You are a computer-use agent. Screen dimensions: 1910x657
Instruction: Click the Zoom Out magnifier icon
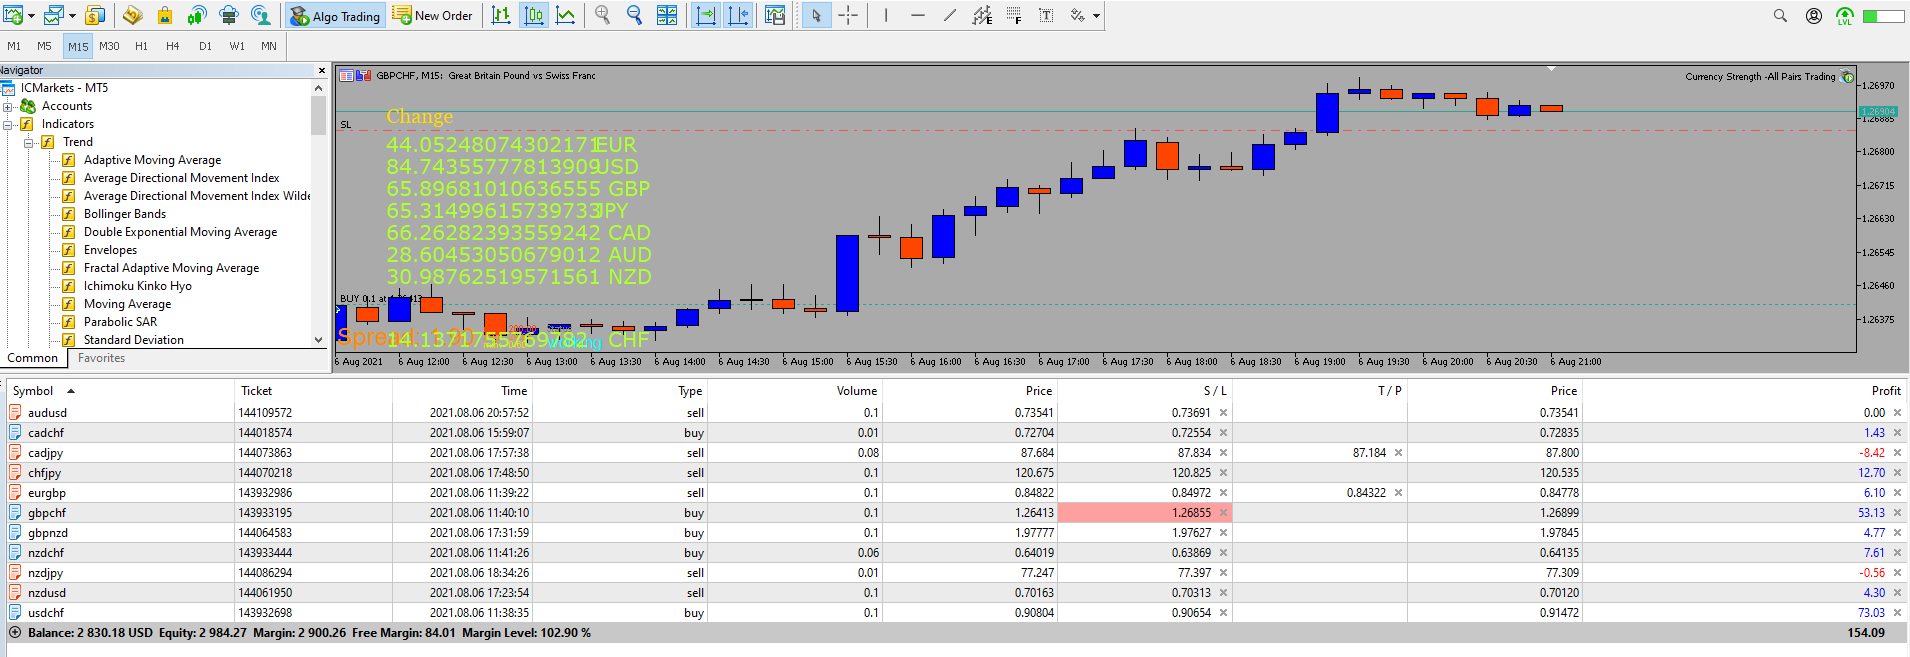(634, 15)
